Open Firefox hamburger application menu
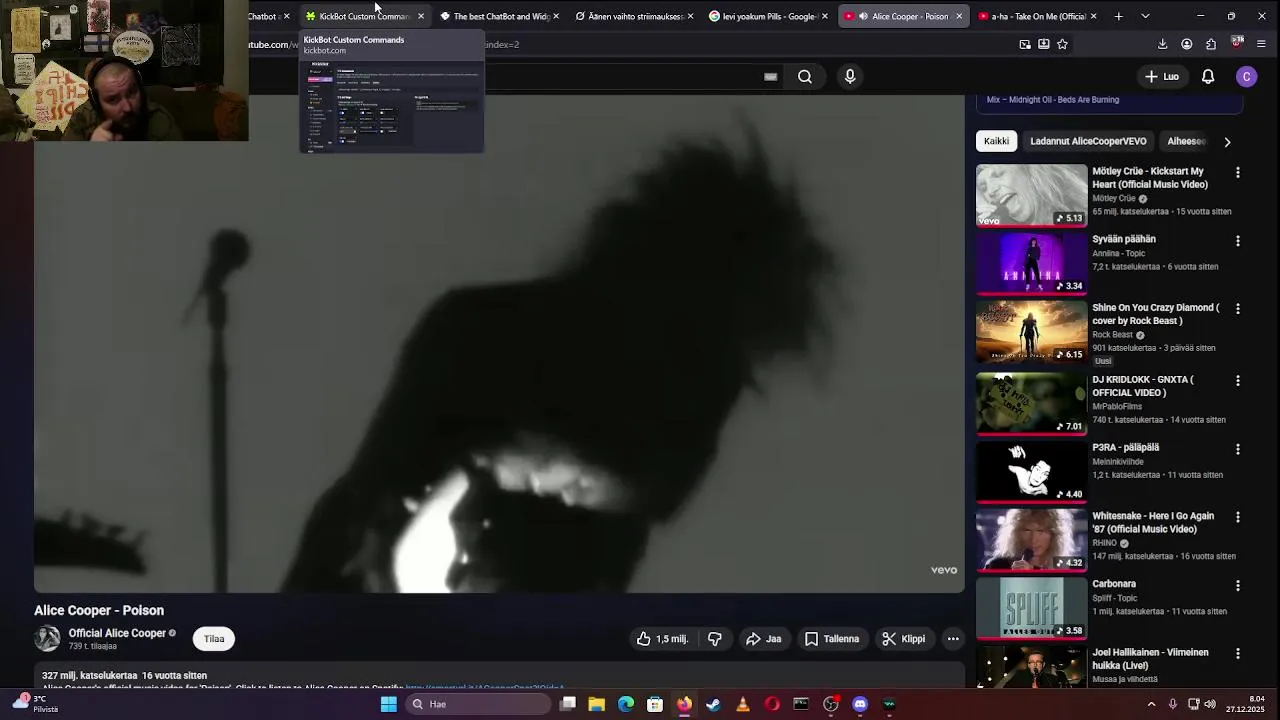This screenshot has height=720, width=1280. click(1261, 44)
